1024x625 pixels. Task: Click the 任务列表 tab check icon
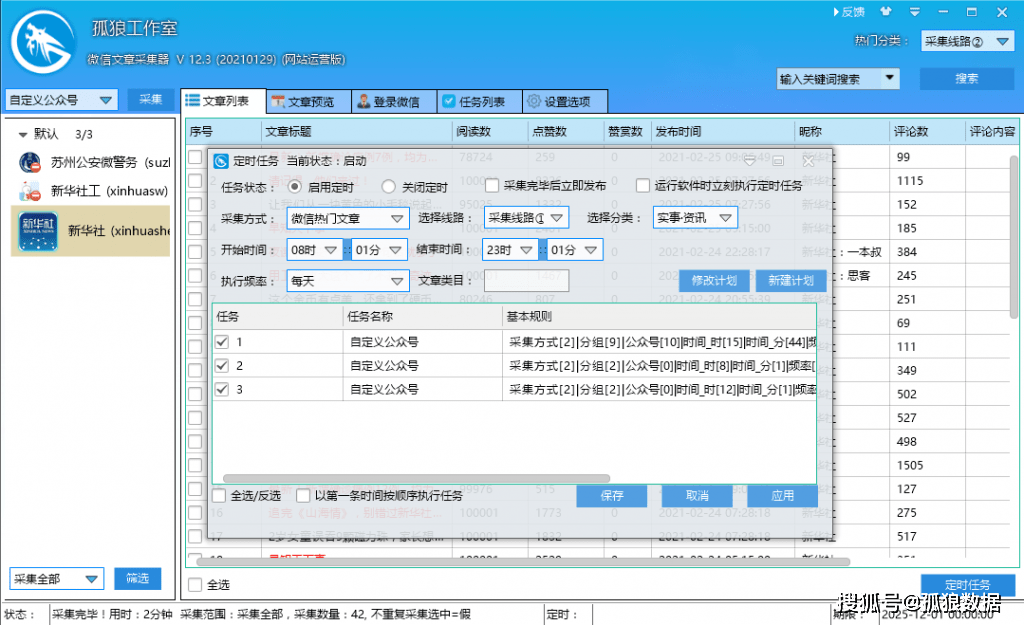[449, 101]
